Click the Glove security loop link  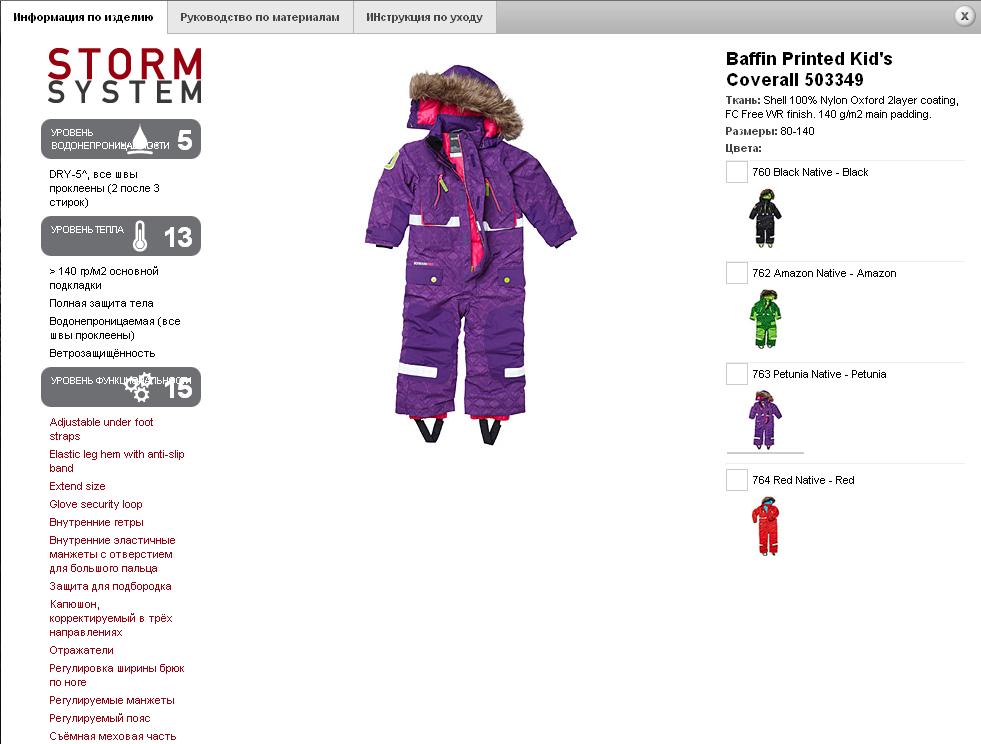pos(96,504)
